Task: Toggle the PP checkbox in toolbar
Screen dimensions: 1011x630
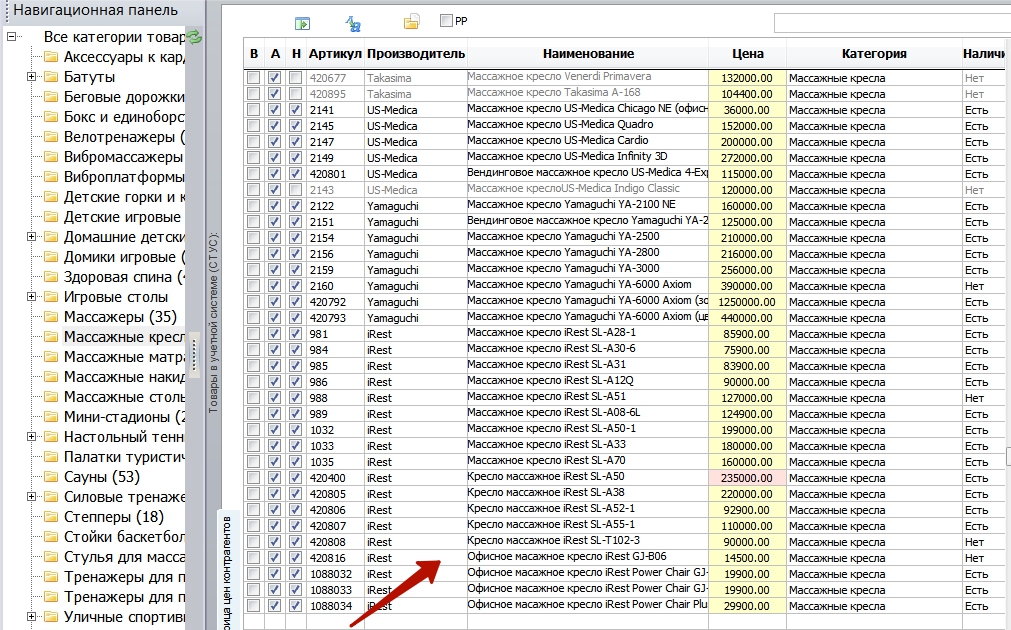Action: (446, 21)
